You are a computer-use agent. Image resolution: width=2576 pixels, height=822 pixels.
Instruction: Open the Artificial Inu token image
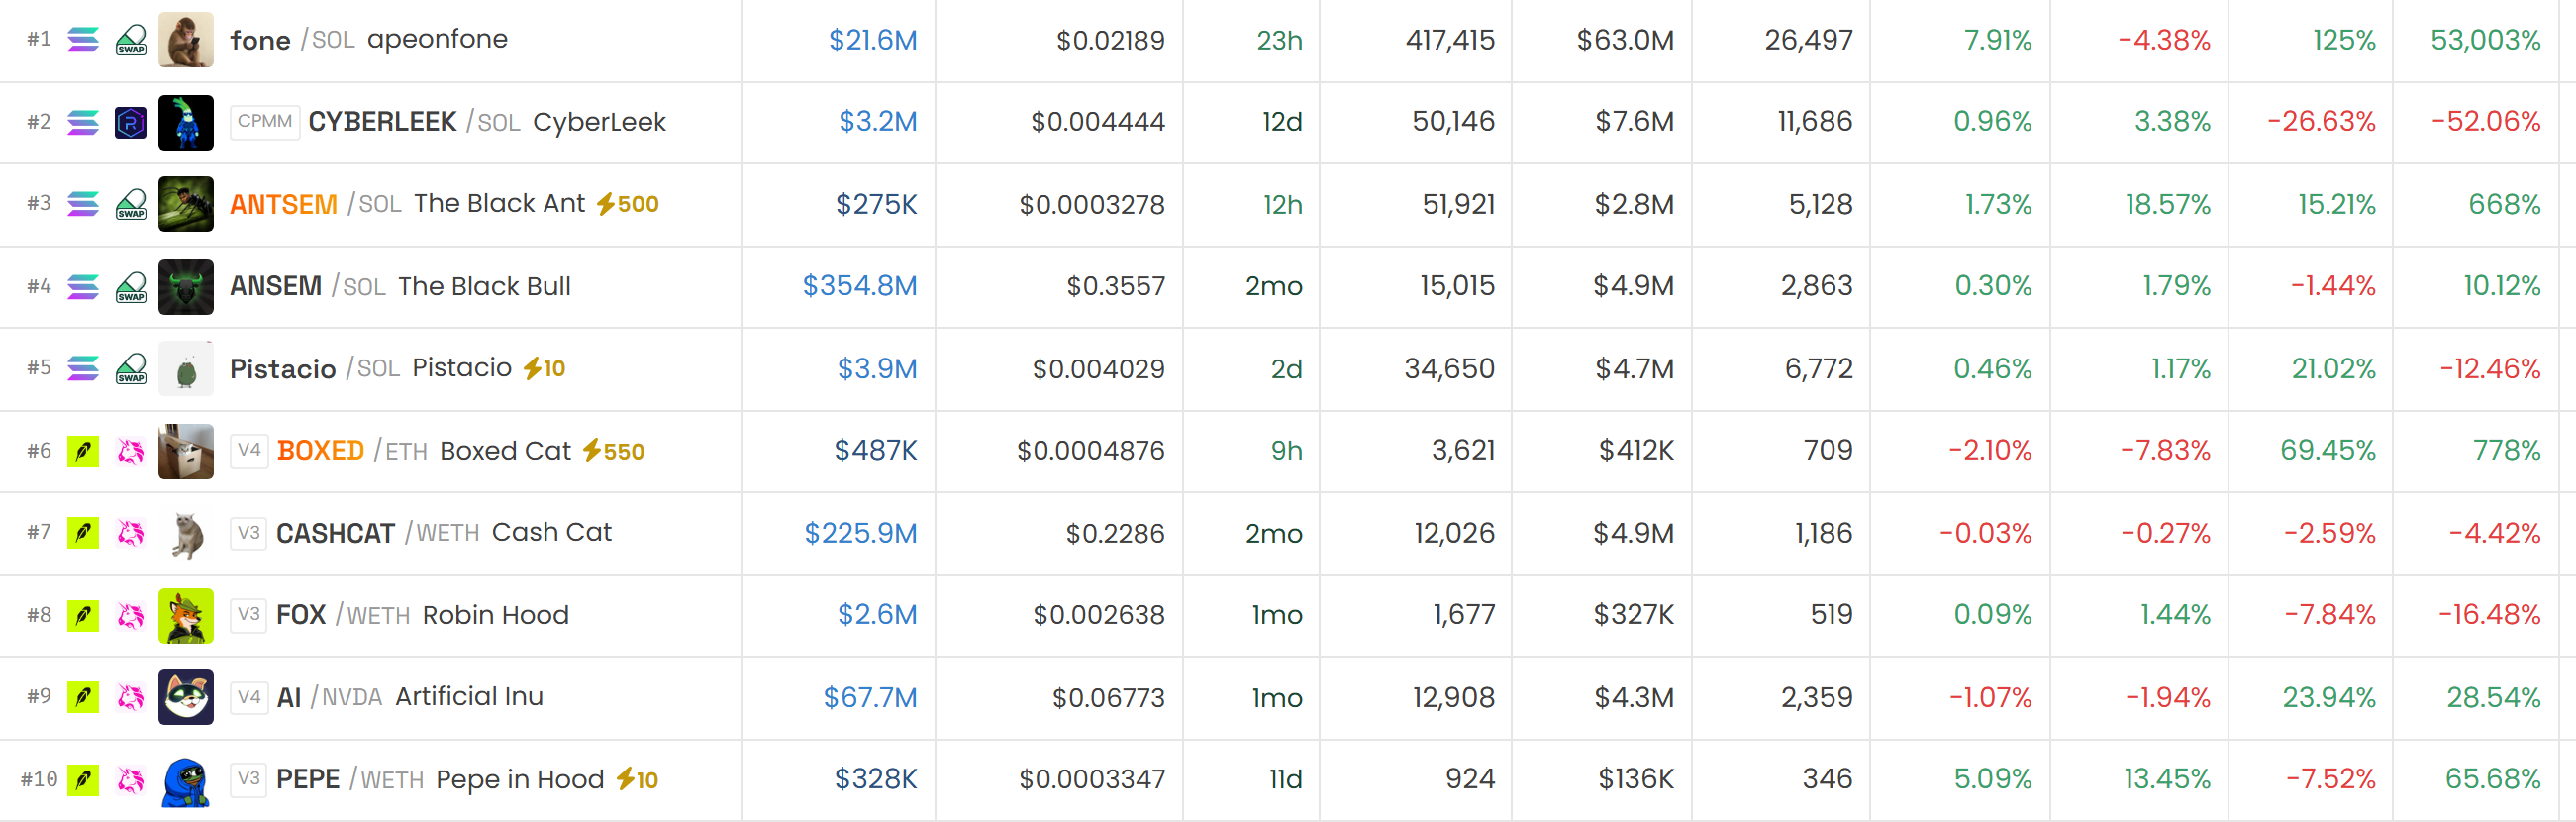coord(186,697)
